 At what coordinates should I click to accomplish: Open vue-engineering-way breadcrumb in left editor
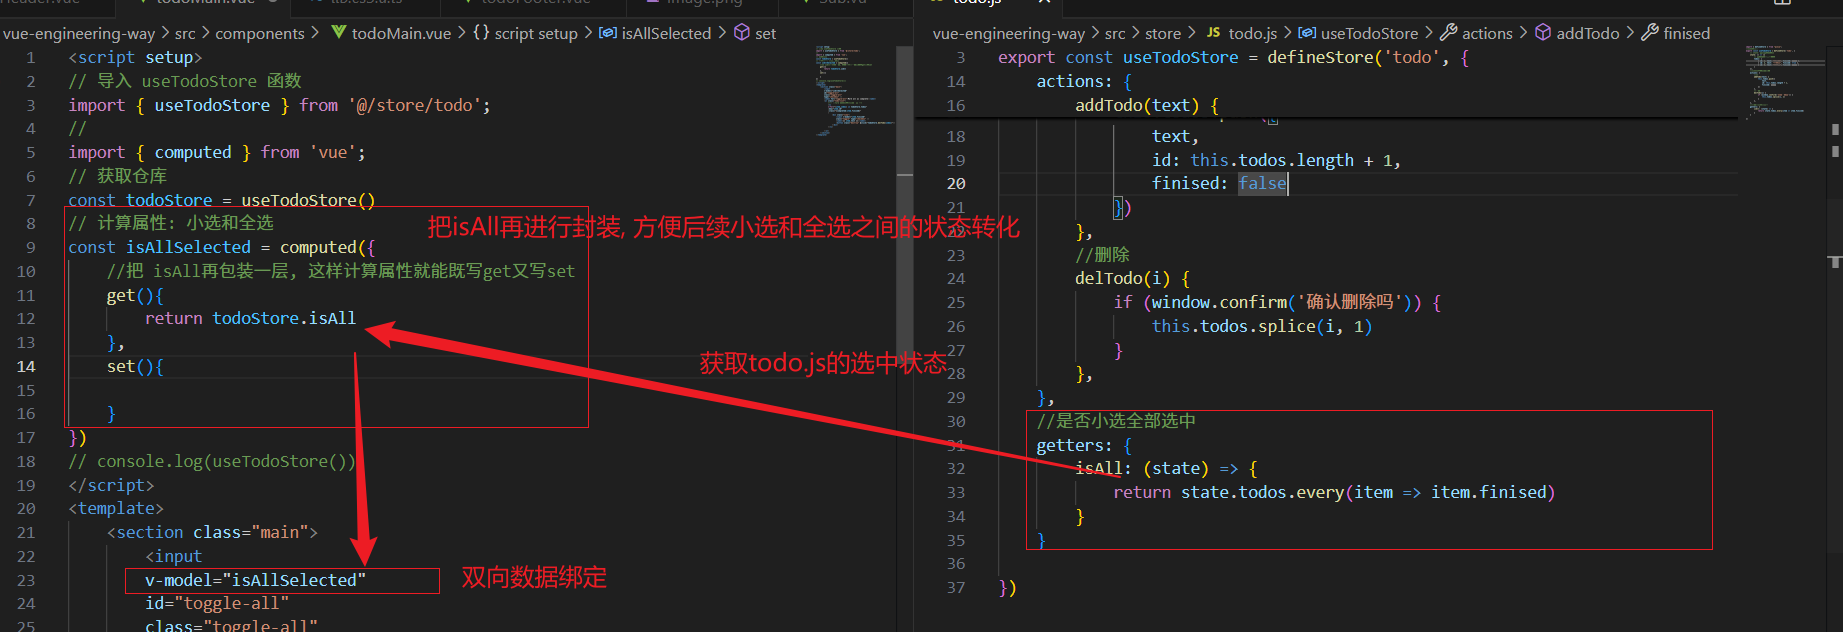[79, 33]
